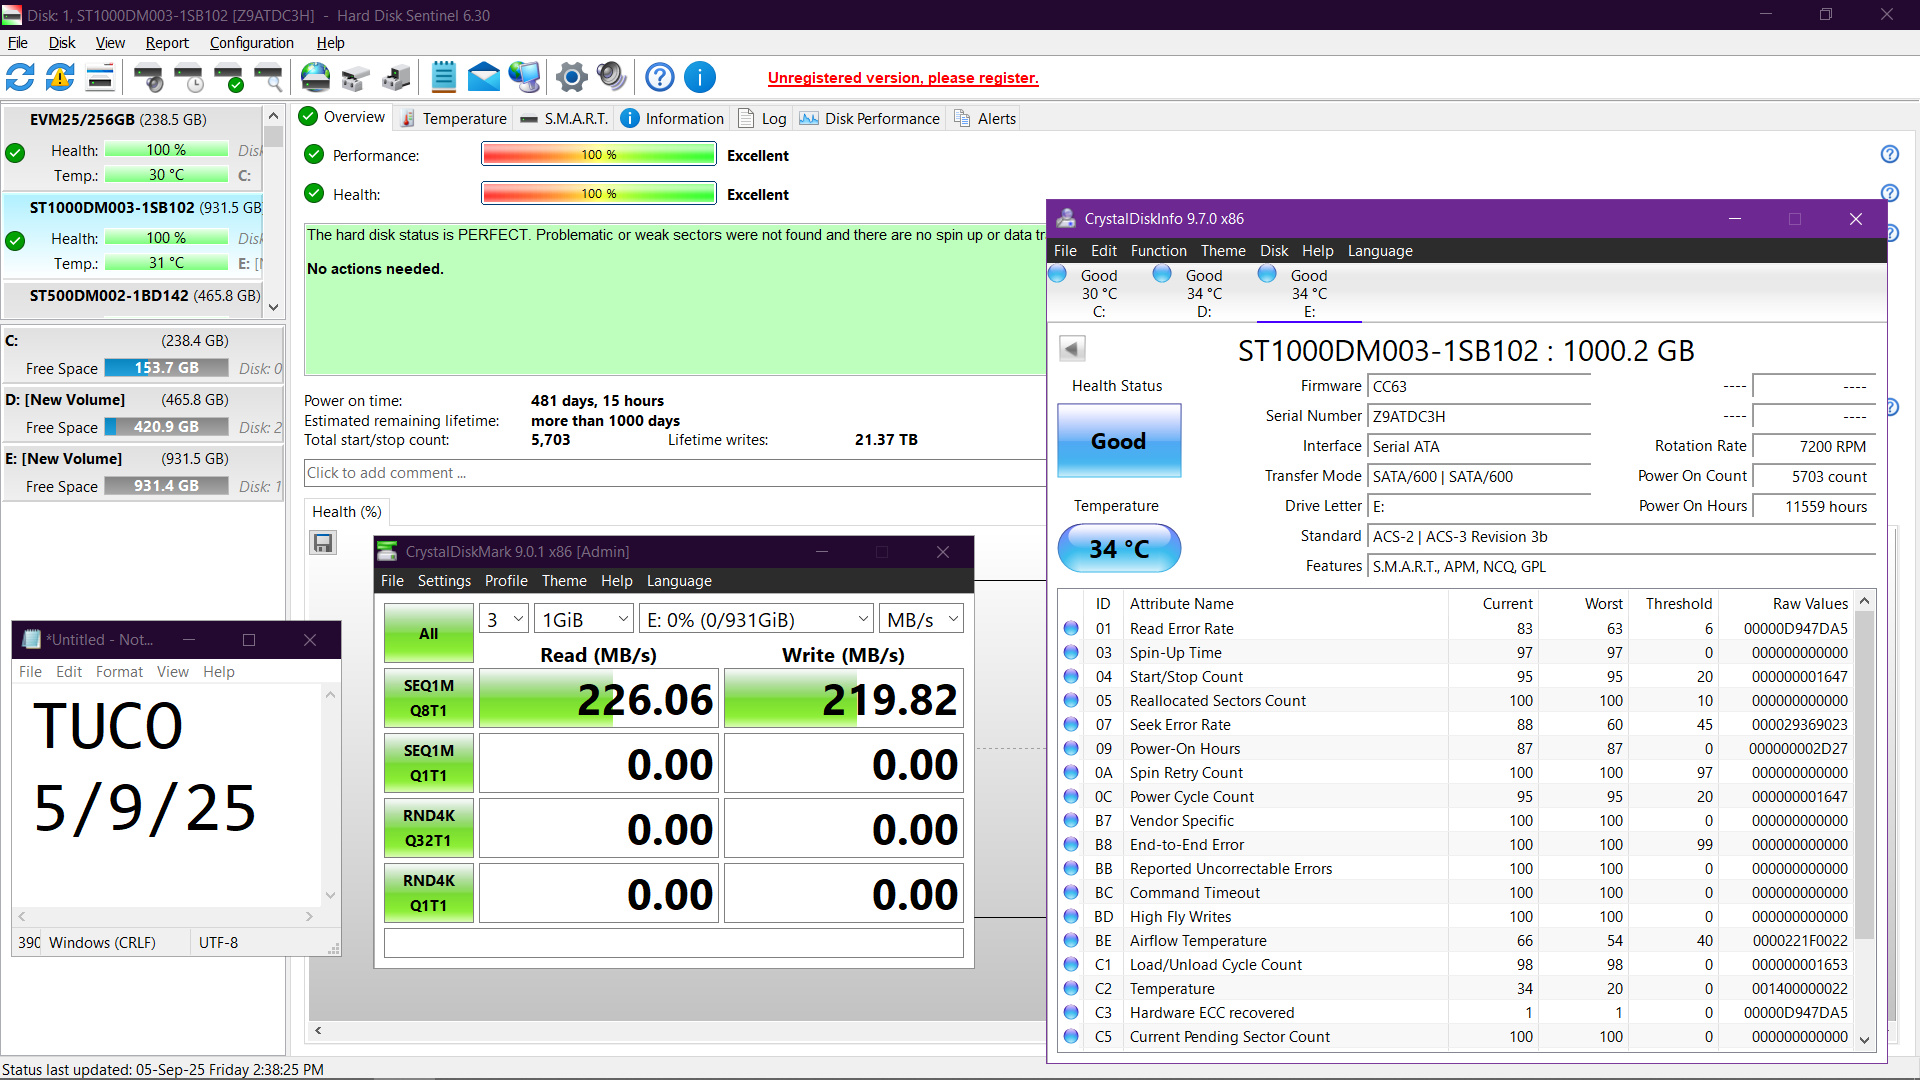Click the disk with magnifier surface test icon
Image resolution: width=1920 pixels, height=1080 pixels.
click(268, 77)
